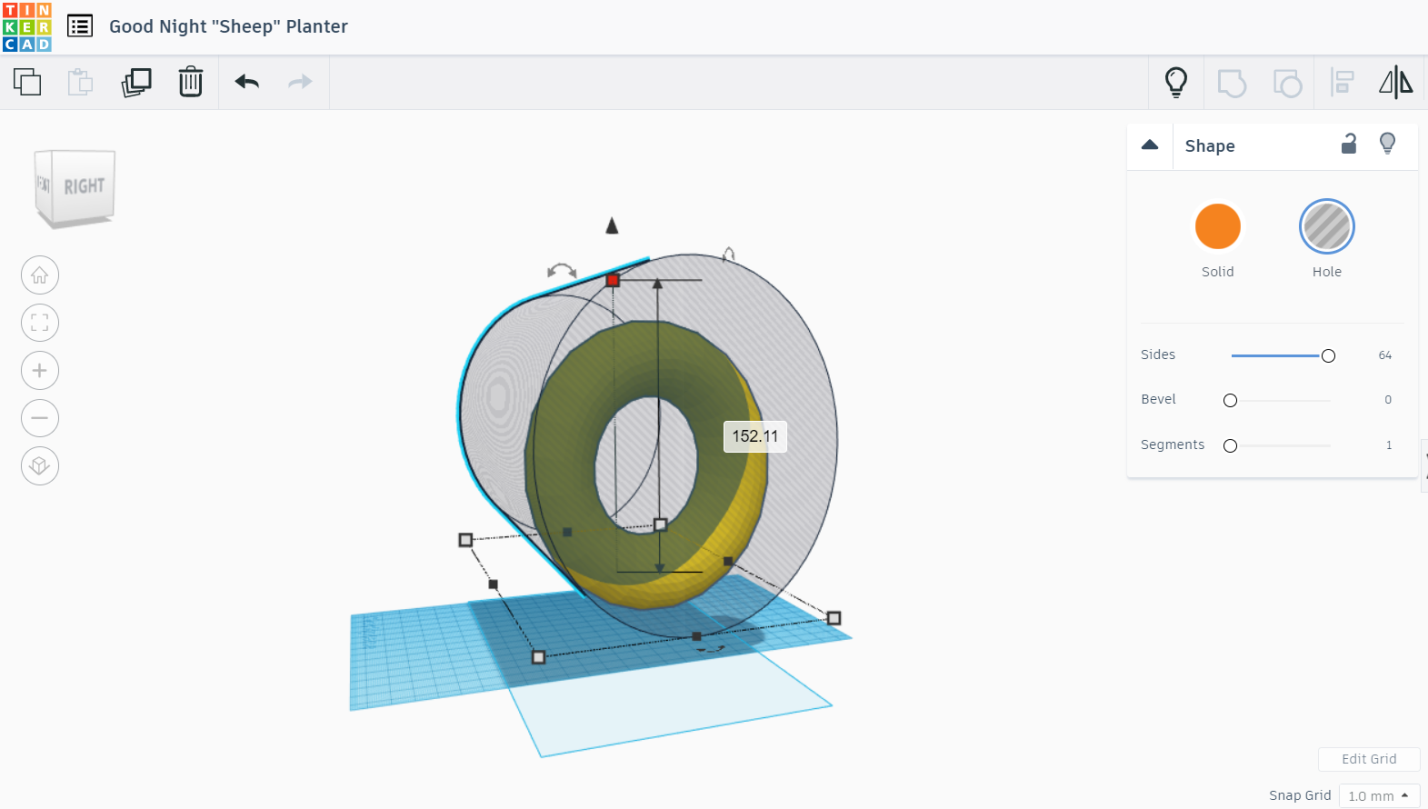Screen dimensions: 1428x809
Task: Click the Segments value 1
Action: point(1389,445)
